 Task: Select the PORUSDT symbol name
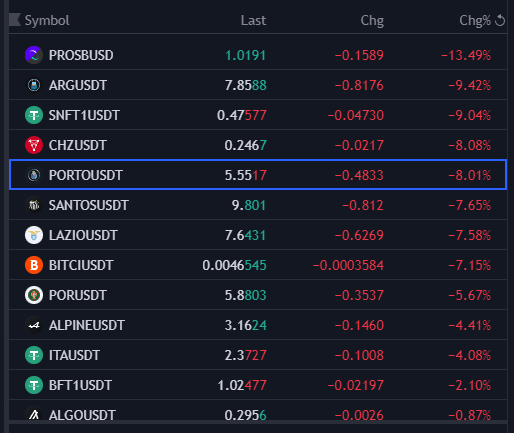tap(78, 295)
